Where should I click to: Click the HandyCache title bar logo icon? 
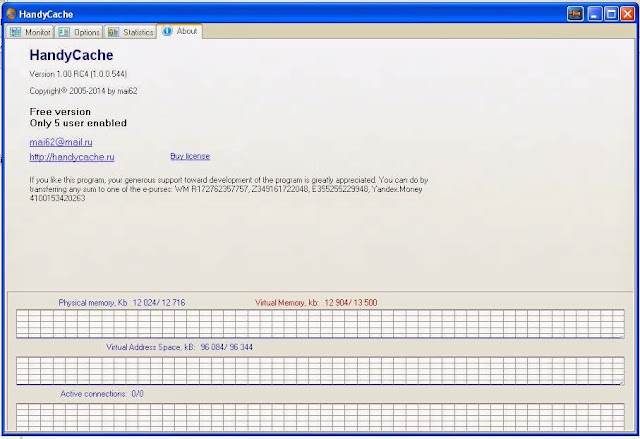tap(11, 14)
